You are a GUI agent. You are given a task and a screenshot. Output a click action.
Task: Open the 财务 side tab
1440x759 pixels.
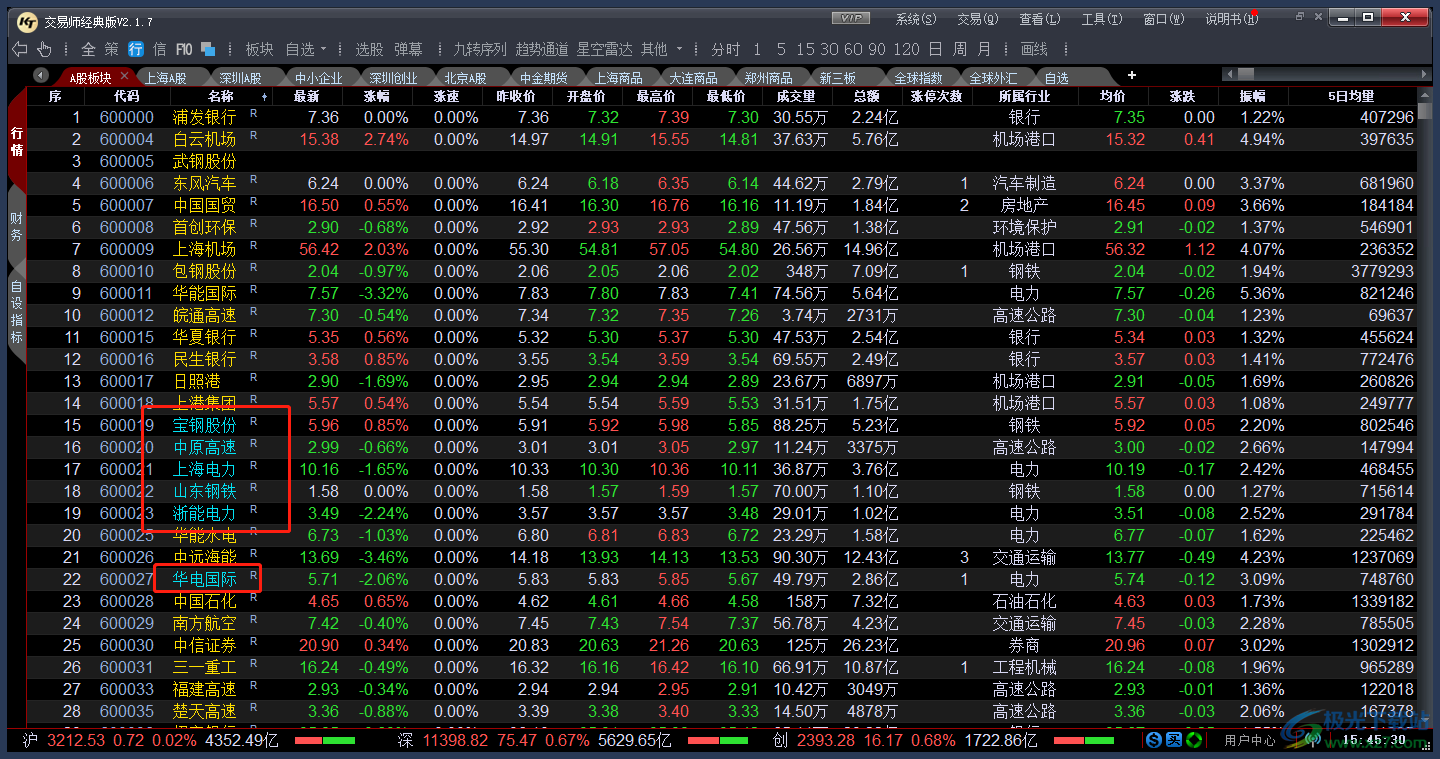[16, 227]
